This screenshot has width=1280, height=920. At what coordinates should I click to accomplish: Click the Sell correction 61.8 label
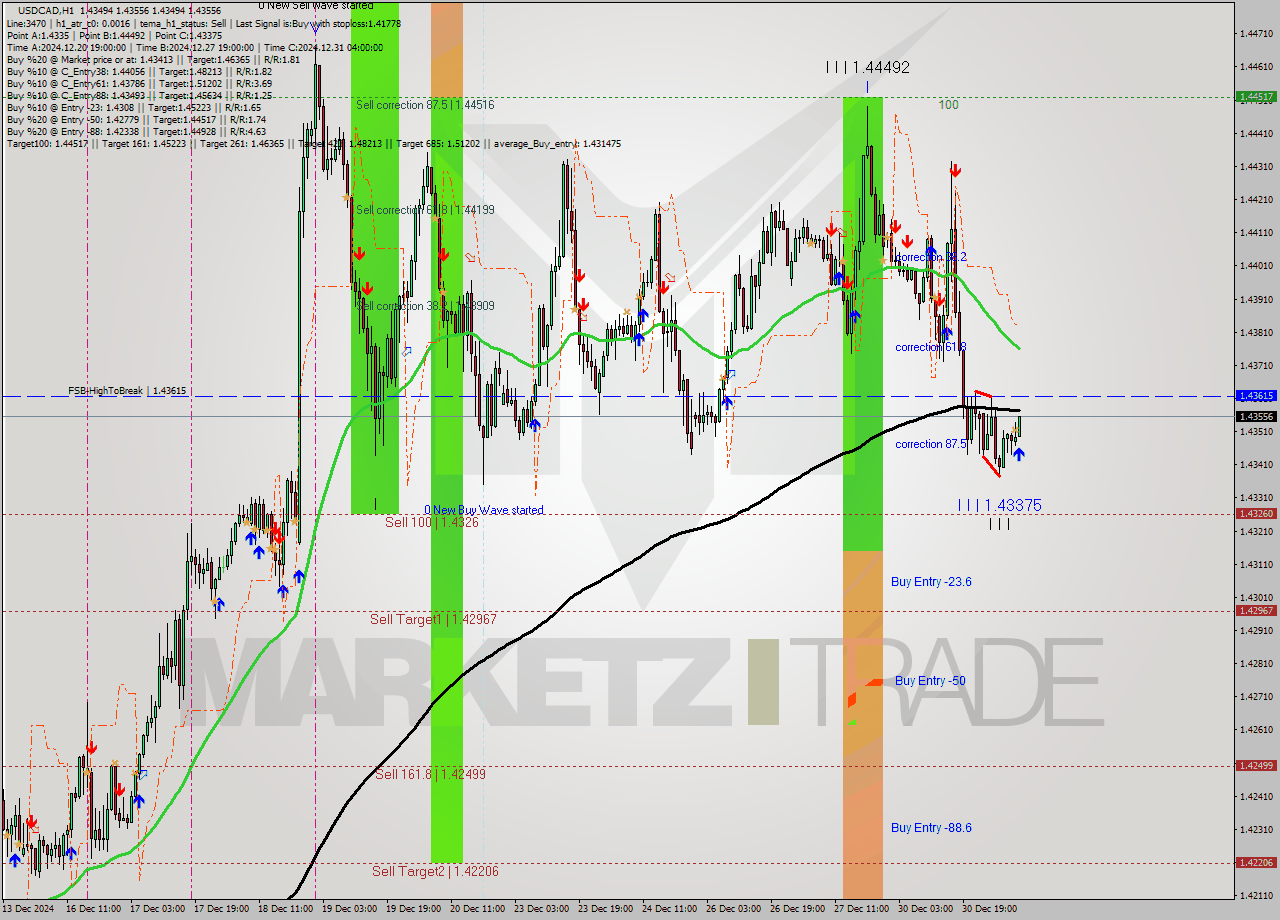425,210
